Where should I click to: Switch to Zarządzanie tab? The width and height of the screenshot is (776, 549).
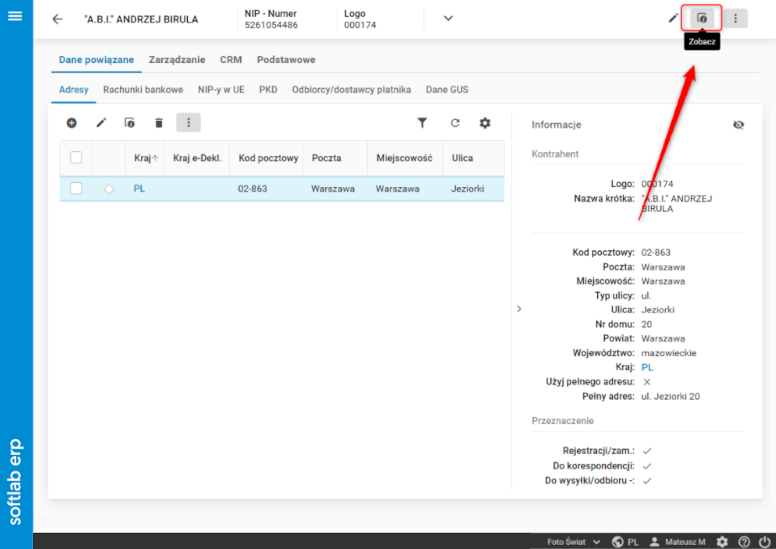(177, 60)
